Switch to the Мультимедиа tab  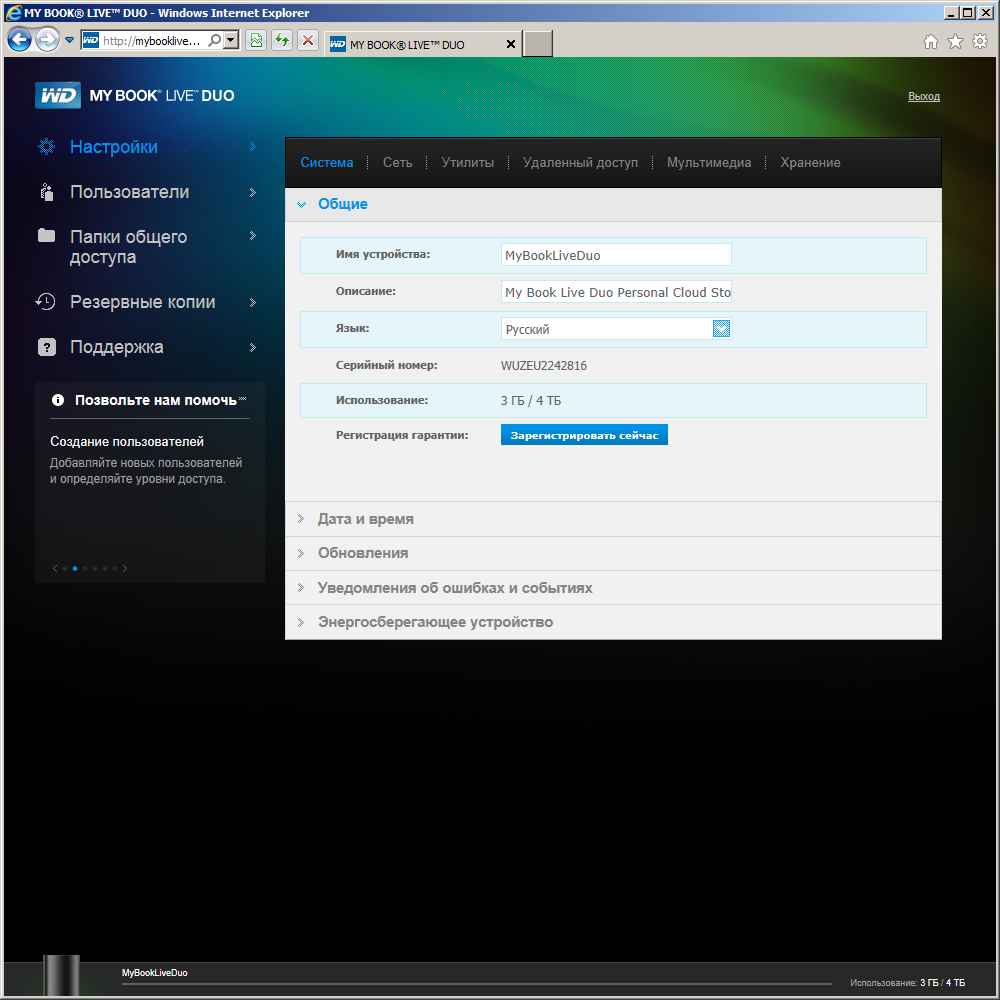click(x=709, y=163)
